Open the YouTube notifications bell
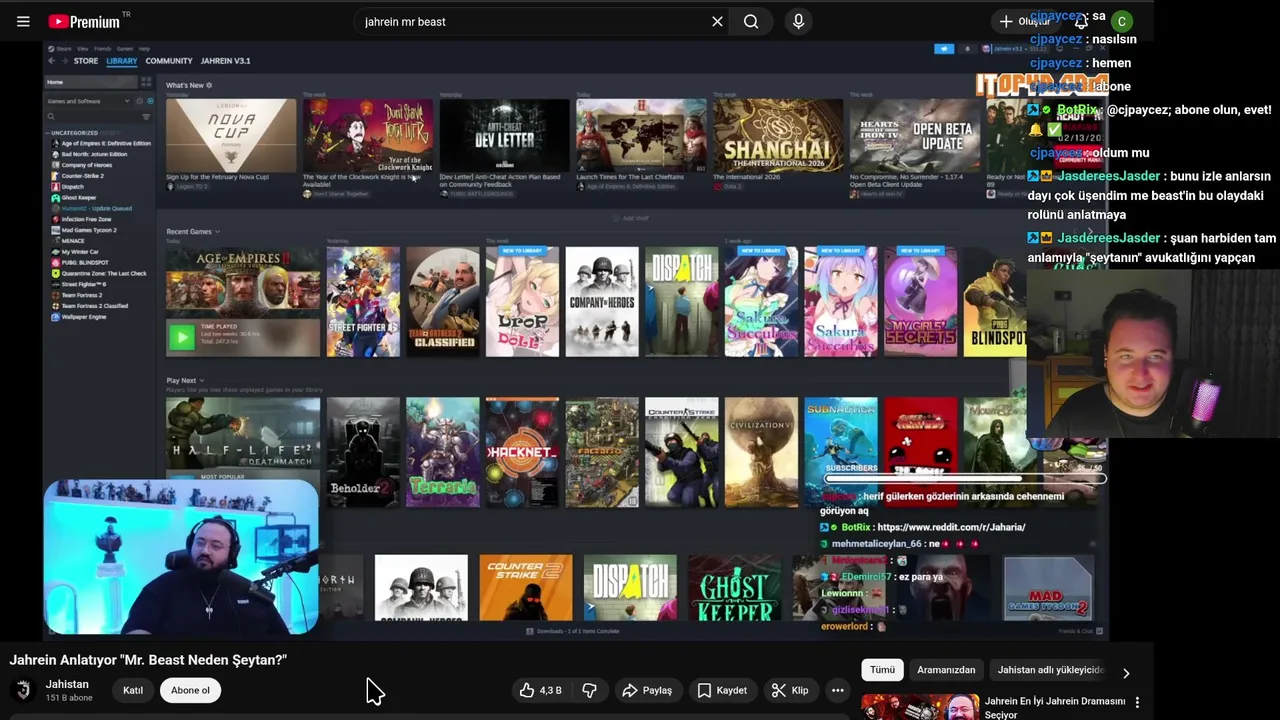 pos(1081,21)
